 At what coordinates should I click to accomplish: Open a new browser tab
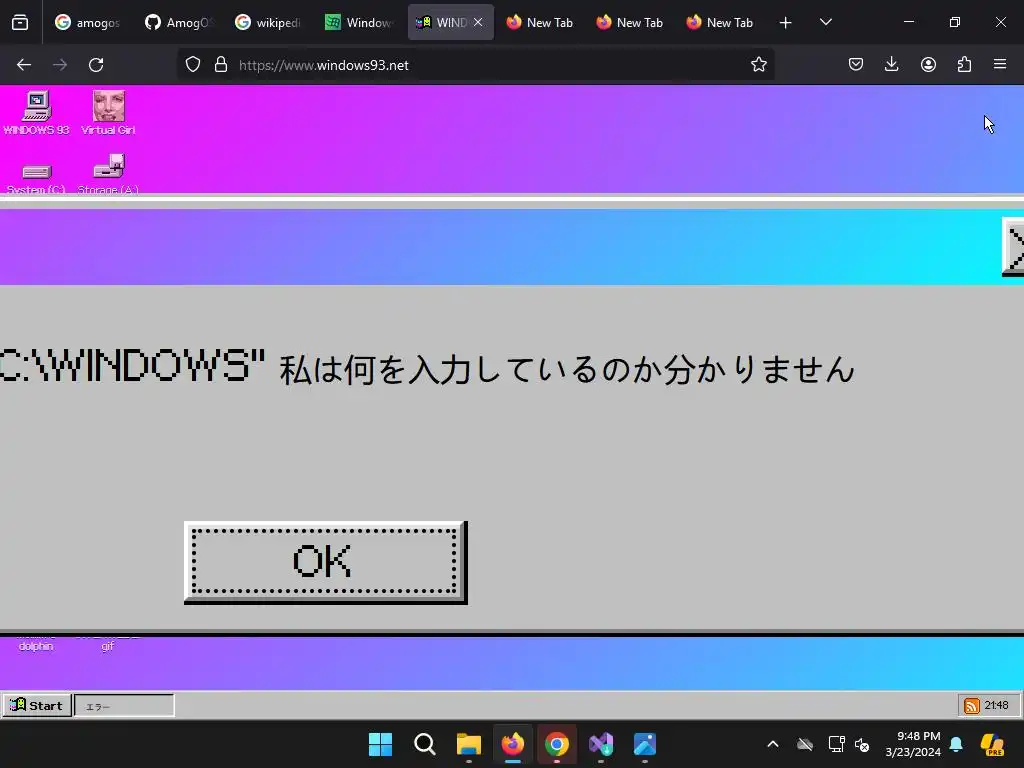786,22
